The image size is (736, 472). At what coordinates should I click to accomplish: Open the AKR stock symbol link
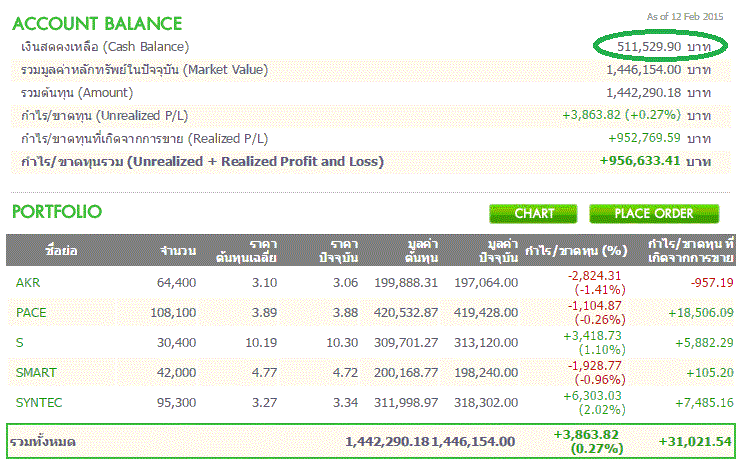point(29,283)
